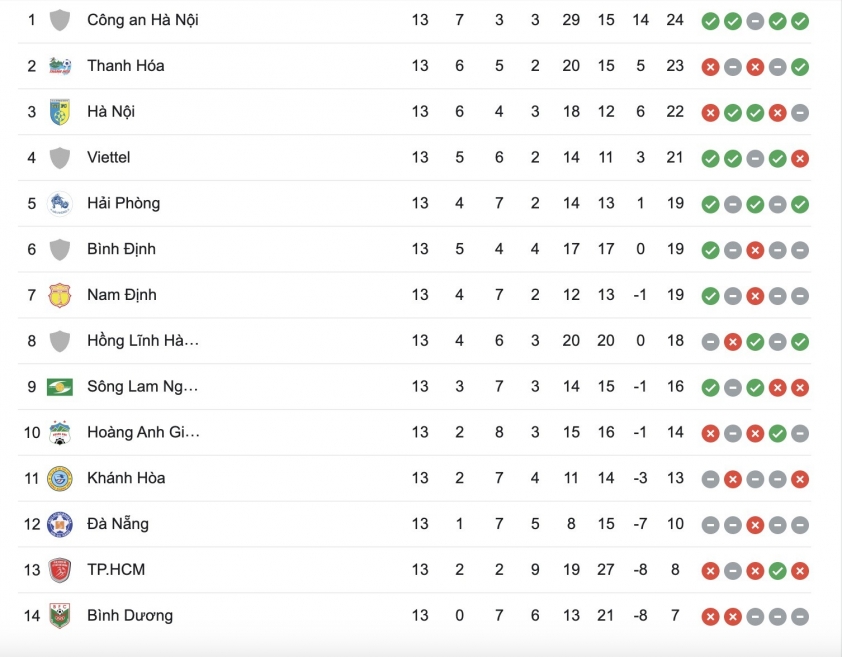Click Hà Nội's first red loss indicator
Viewport: 842px width, 657px height.
pos(710,113)
